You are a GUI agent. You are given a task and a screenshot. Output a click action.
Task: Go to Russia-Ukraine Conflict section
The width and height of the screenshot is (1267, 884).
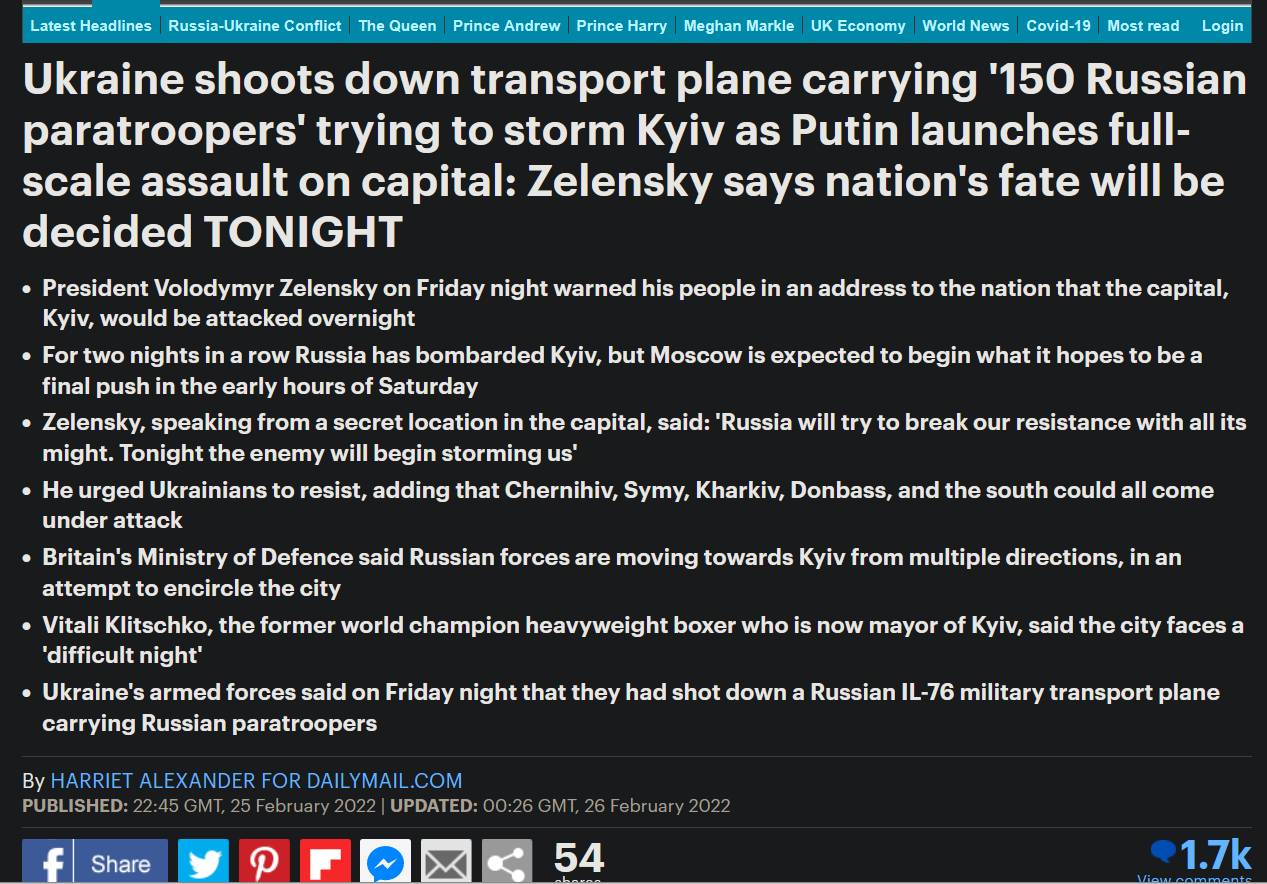(x=255, y=26)
